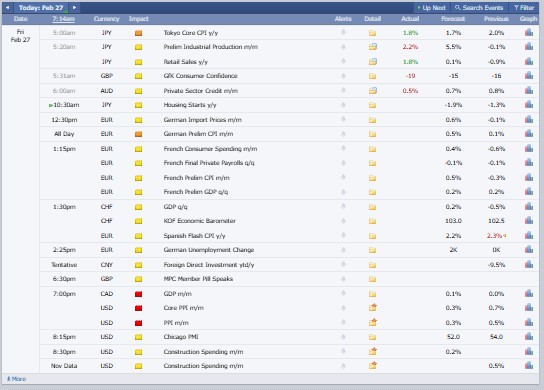Image resolution: width=544 pixels, height=390 pixels.
Task: Open detail for Nov Data Construction Spending
Action: (373, 365)
